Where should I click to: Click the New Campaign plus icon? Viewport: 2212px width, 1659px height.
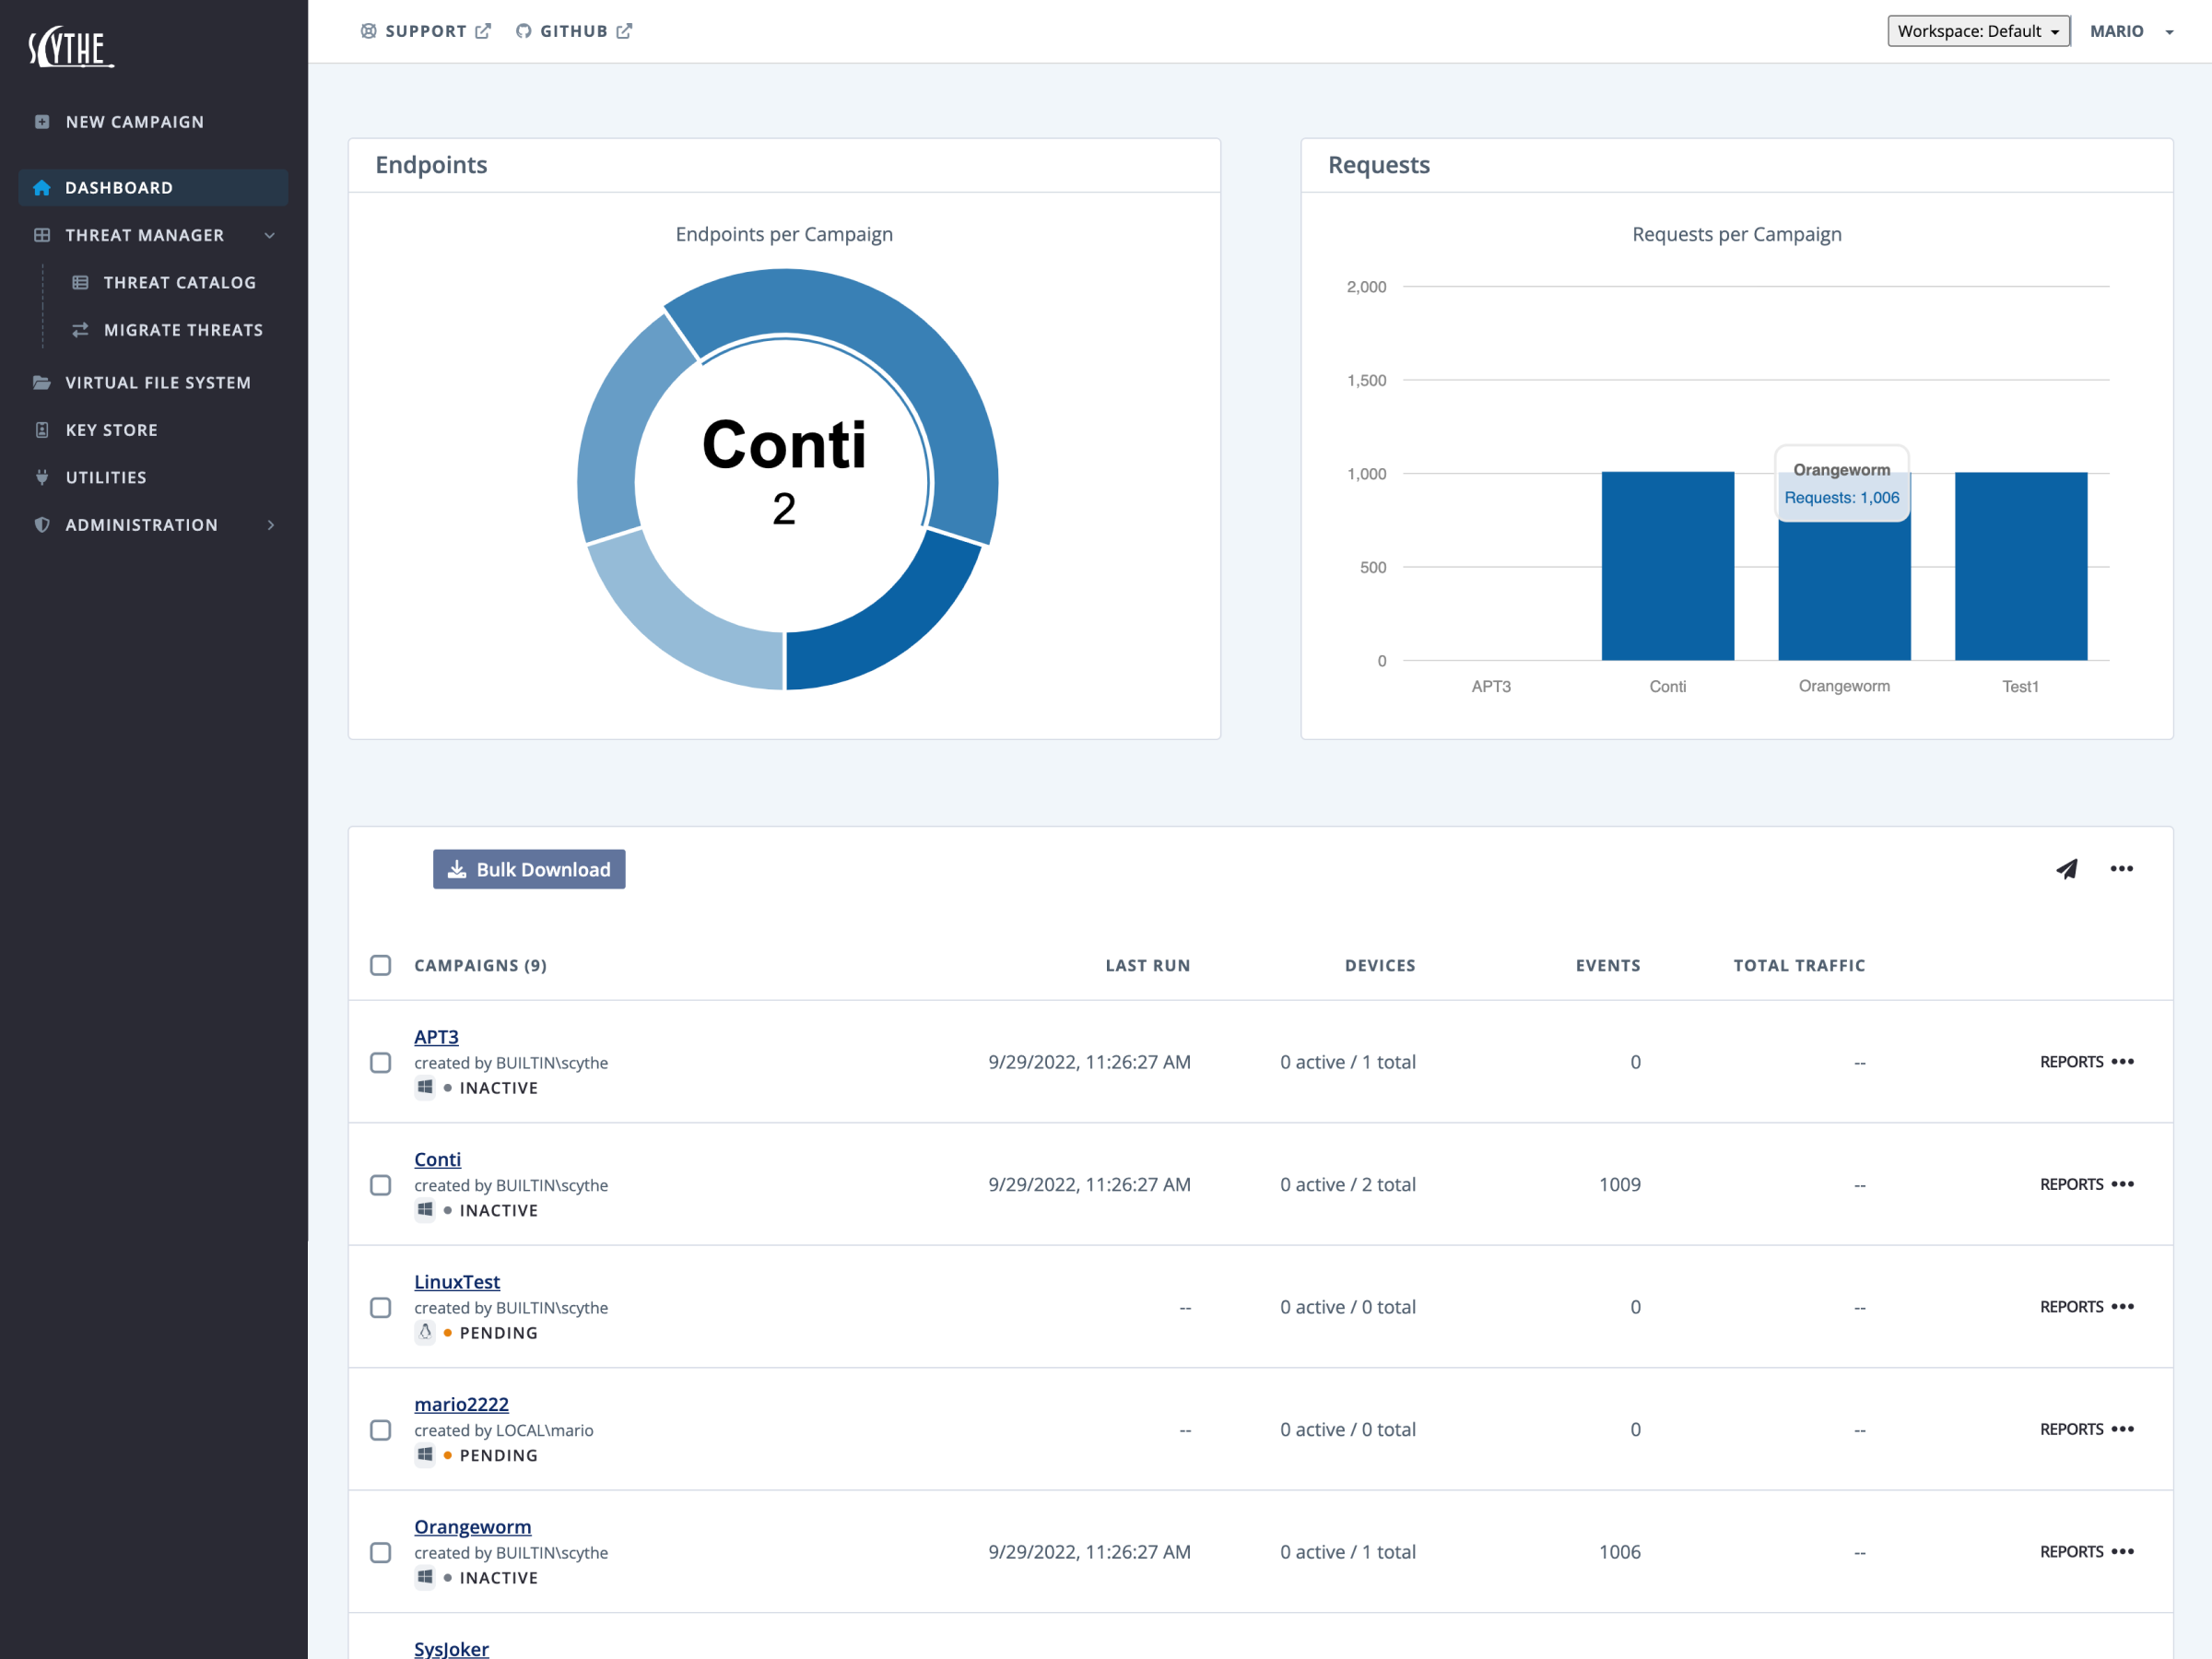pos(42,122)
